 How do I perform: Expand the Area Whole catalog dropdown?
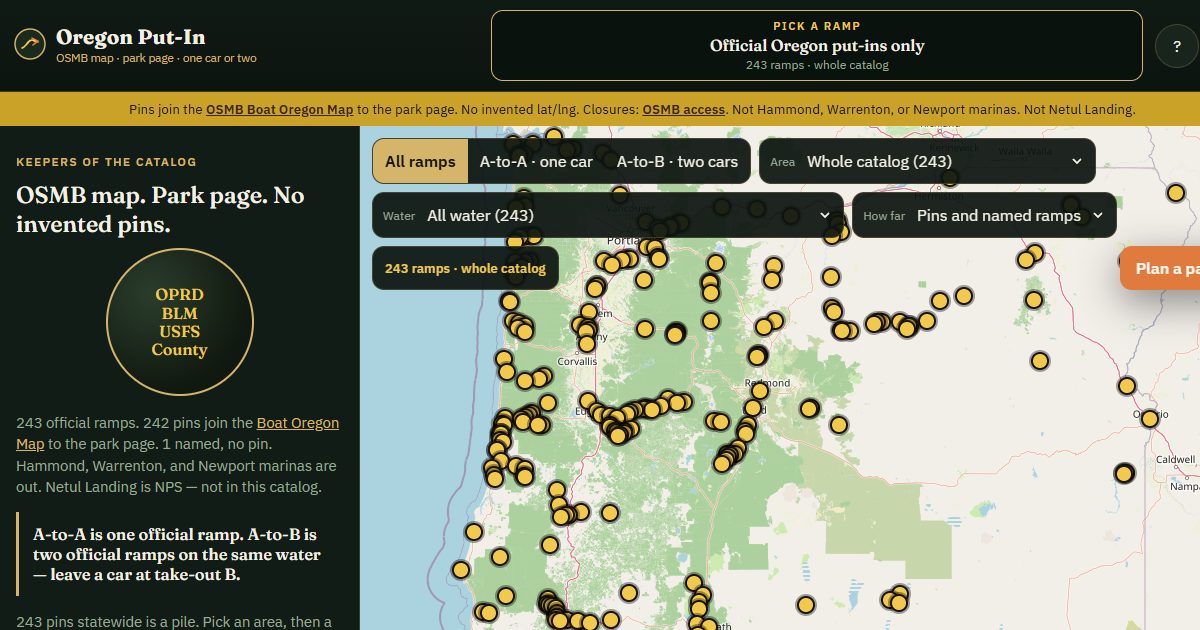927,161
